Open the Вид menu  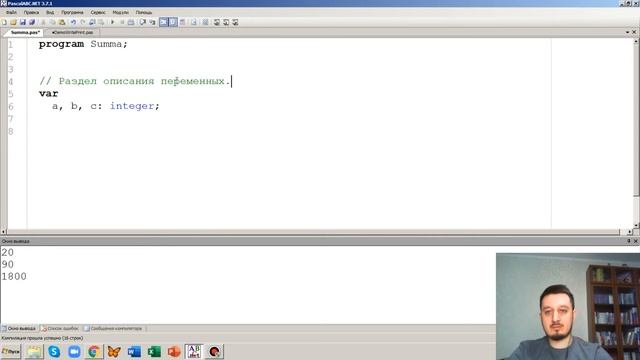coord(50,13)
